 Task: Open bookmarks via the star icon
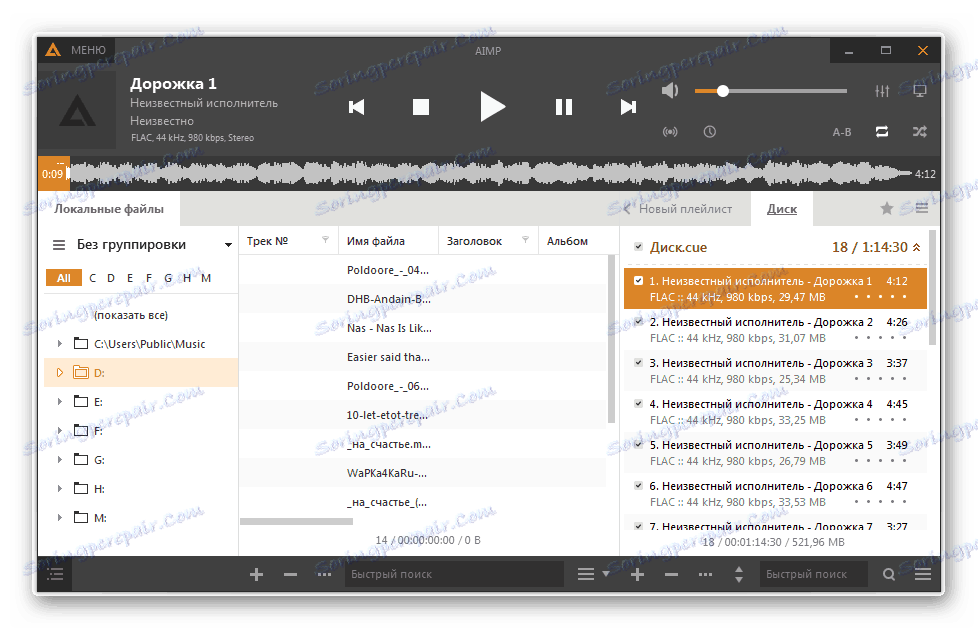click(886, 209)
